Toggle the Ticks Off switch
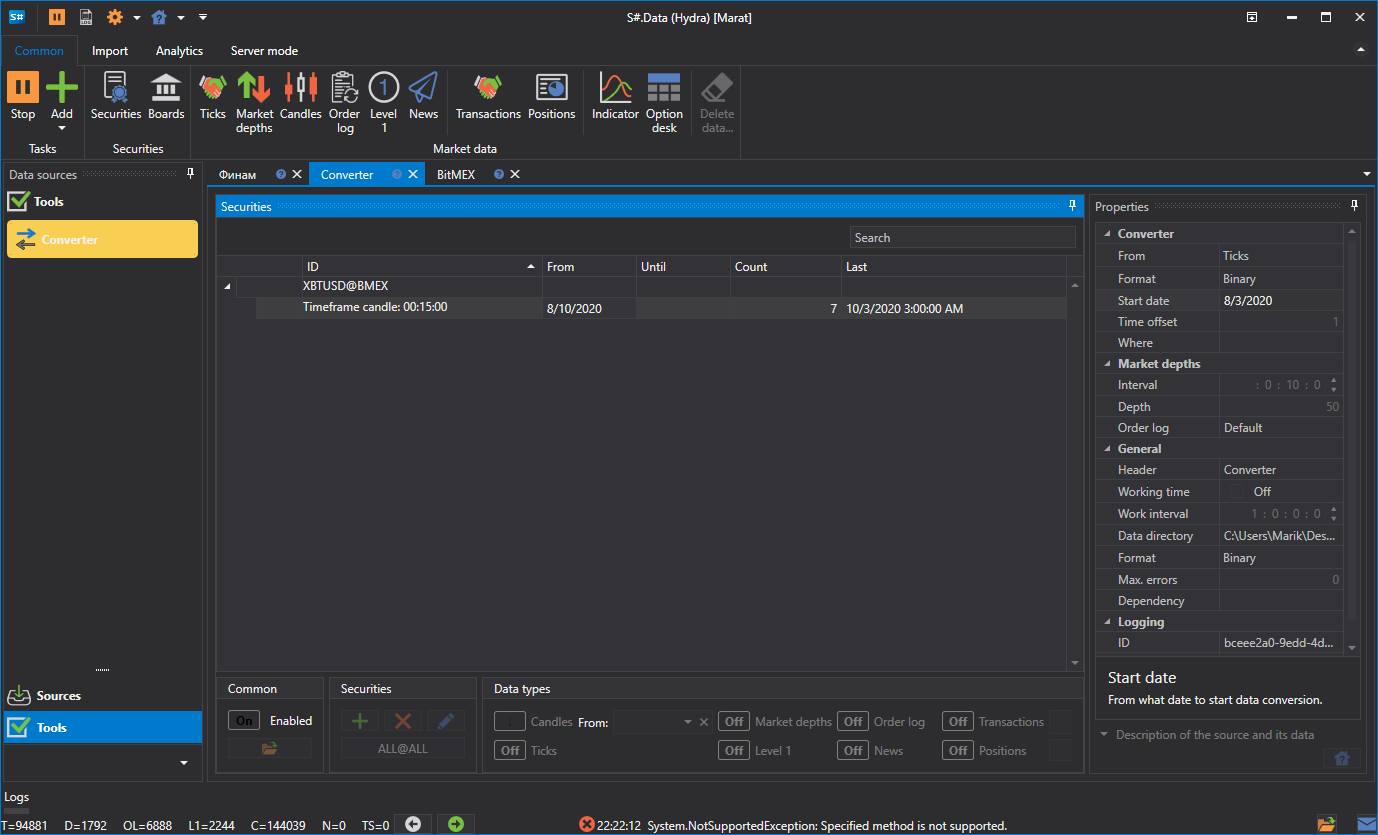 [x=510, y=750]
